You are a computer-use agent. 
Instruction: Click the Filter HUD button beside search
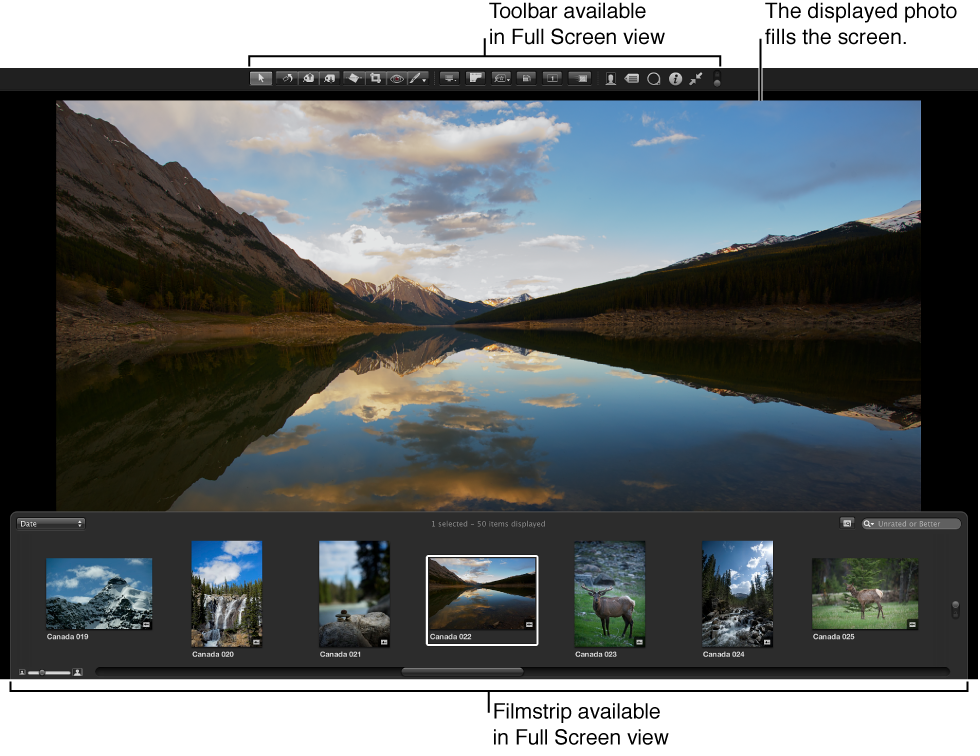pos(847,523)
